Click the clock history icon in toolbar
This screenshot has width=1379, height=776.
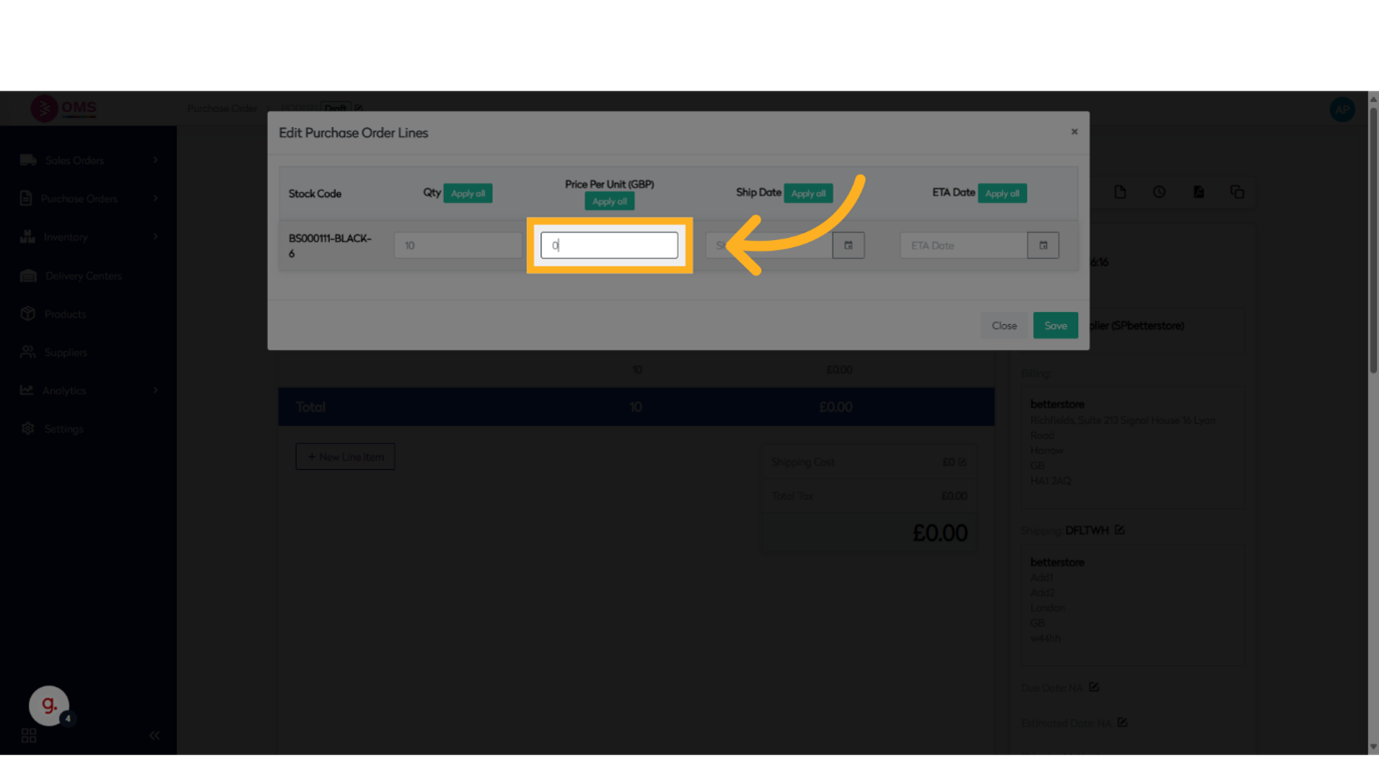point(1159,192)
